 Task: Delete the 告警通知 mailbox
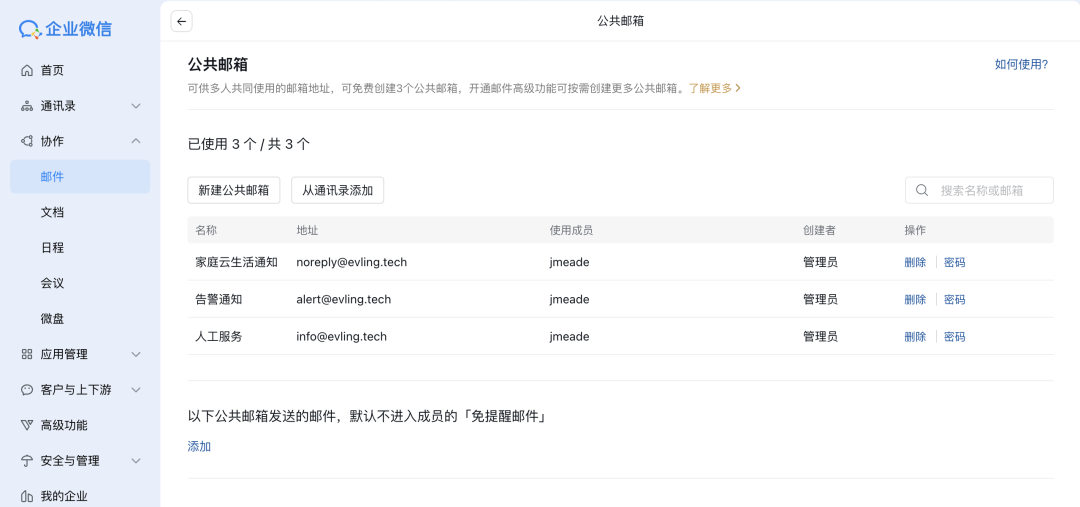click(x=915, y=300)
